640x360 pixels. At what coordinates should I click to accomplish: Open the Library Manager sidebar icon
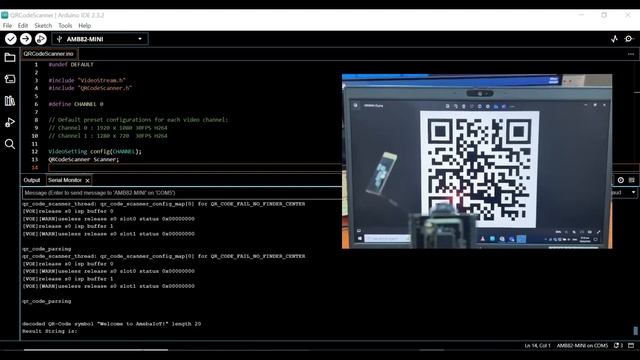10,101
